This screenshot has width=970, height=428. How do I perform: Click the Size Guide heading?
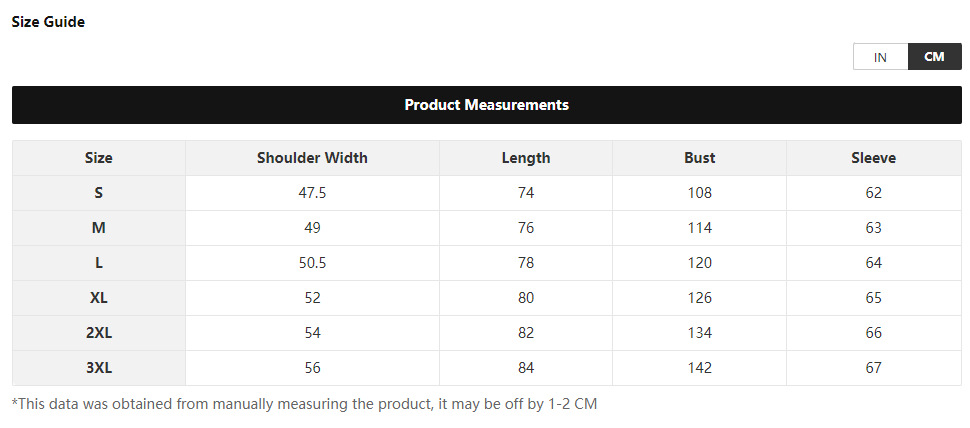click(x=48, y=22)
